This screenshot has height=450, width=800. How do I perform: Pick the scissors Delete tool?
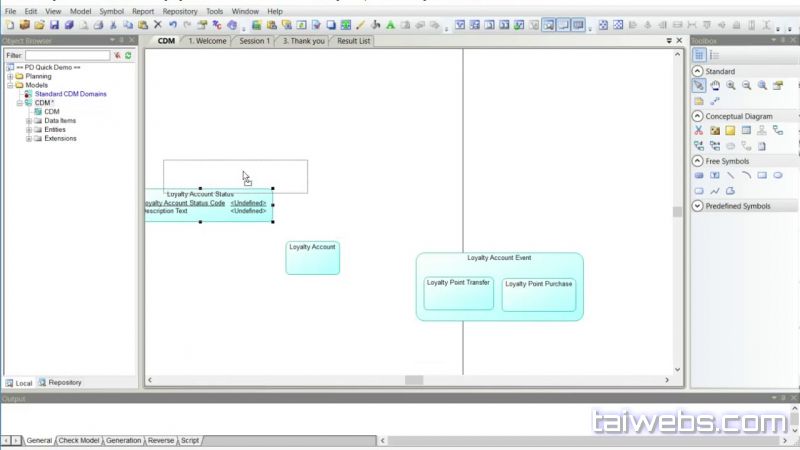699,130
